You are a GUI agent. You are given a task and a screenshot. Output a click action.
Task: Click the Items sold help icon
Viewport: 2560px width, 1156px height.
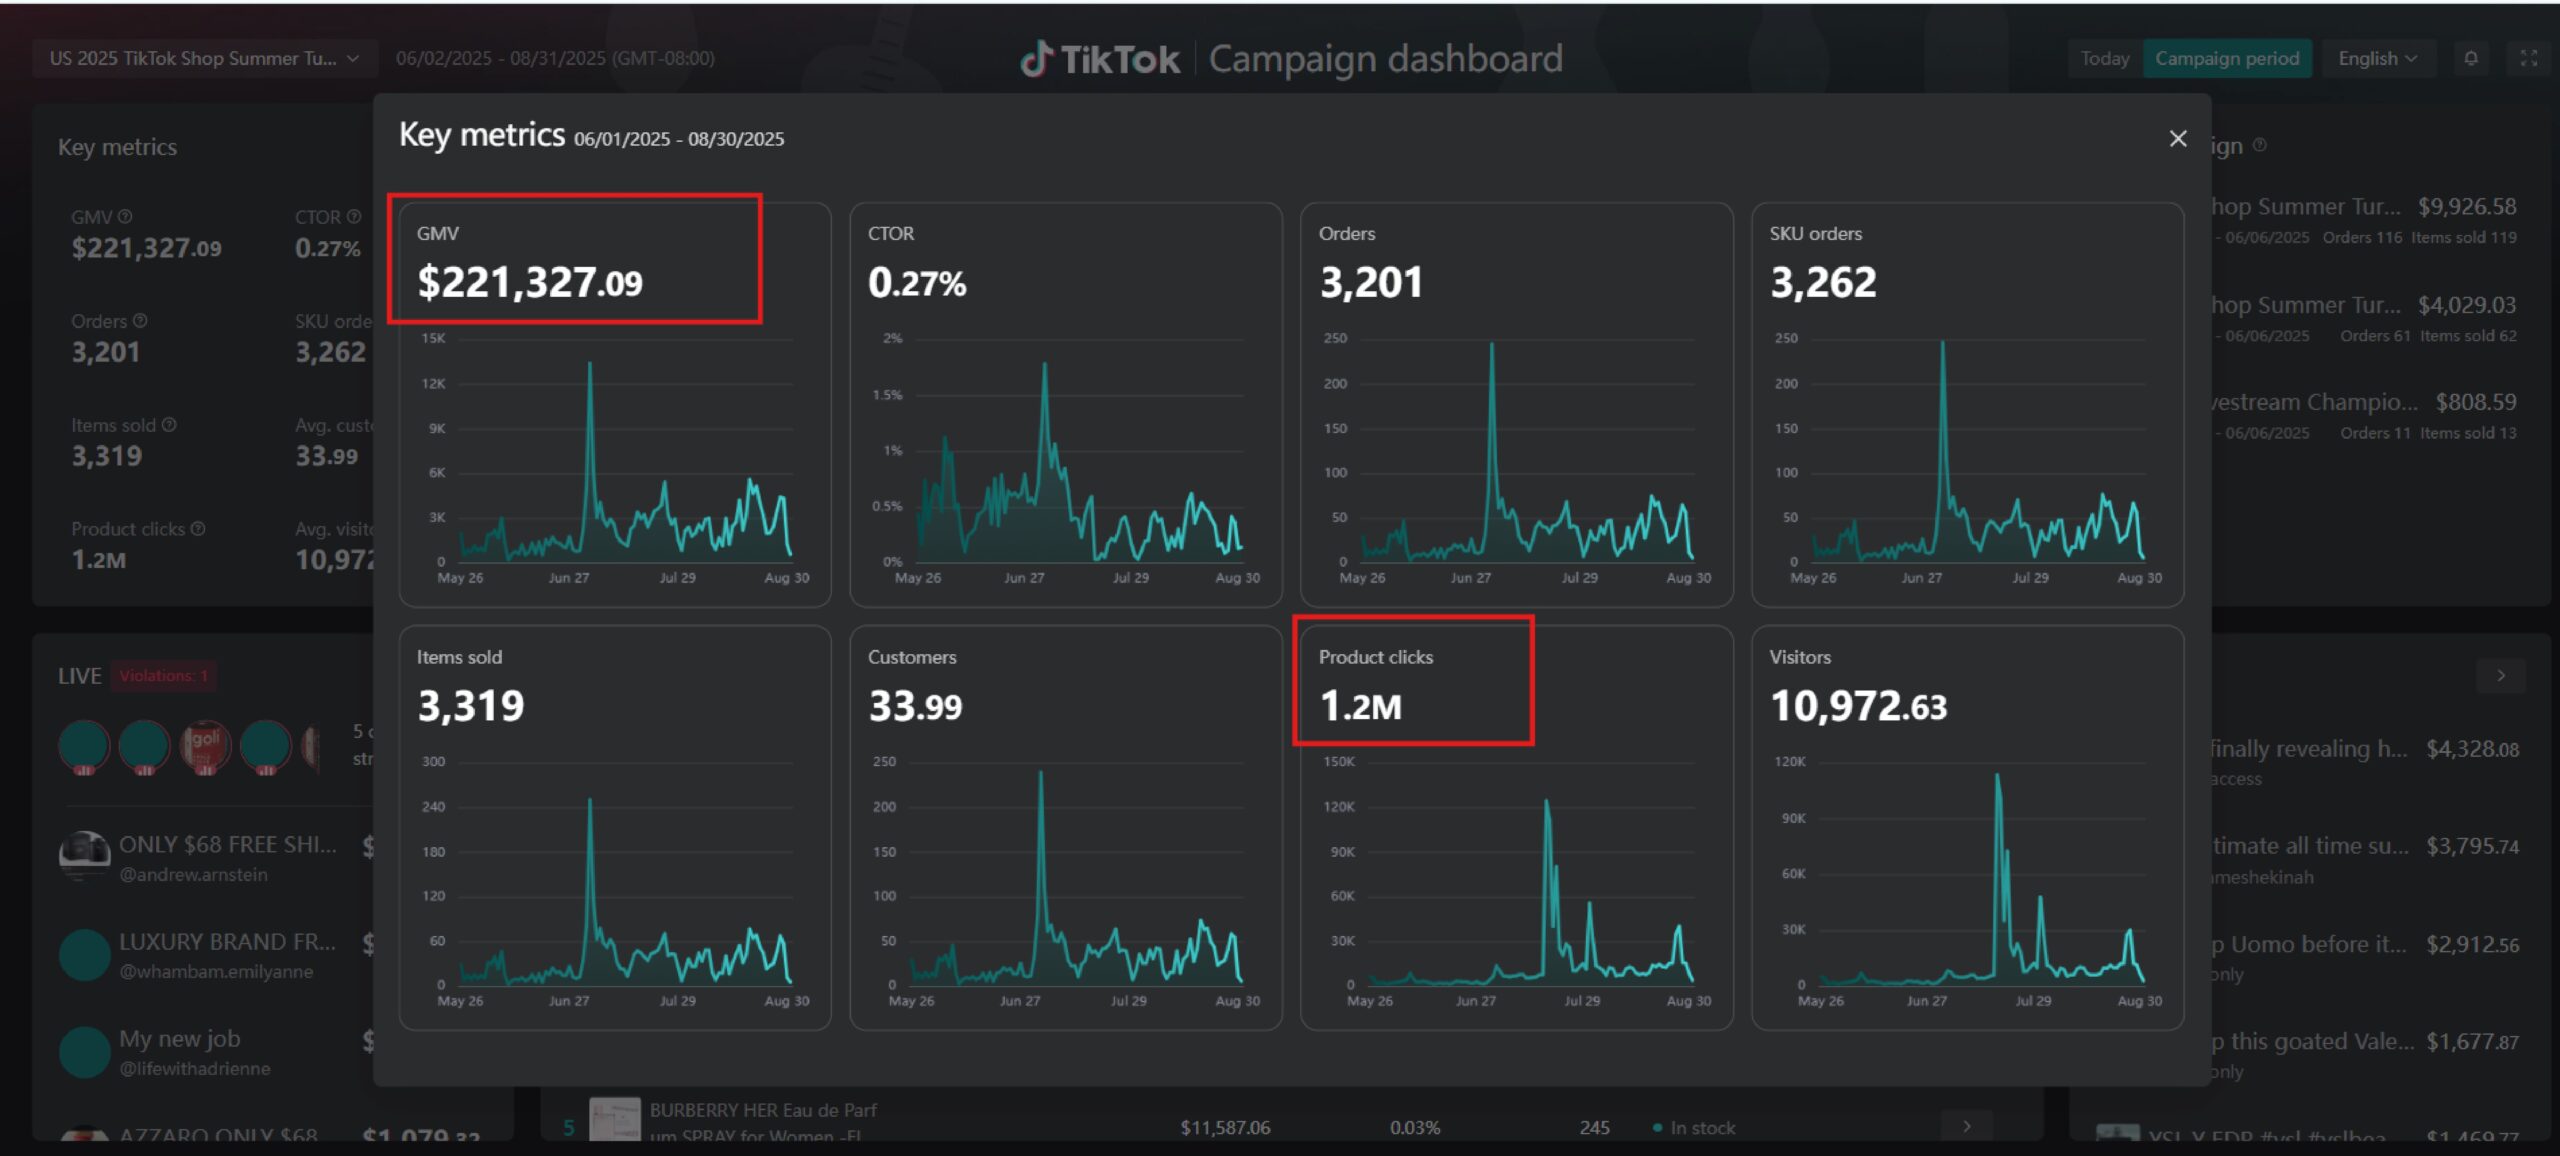click(x=169, y=425)
